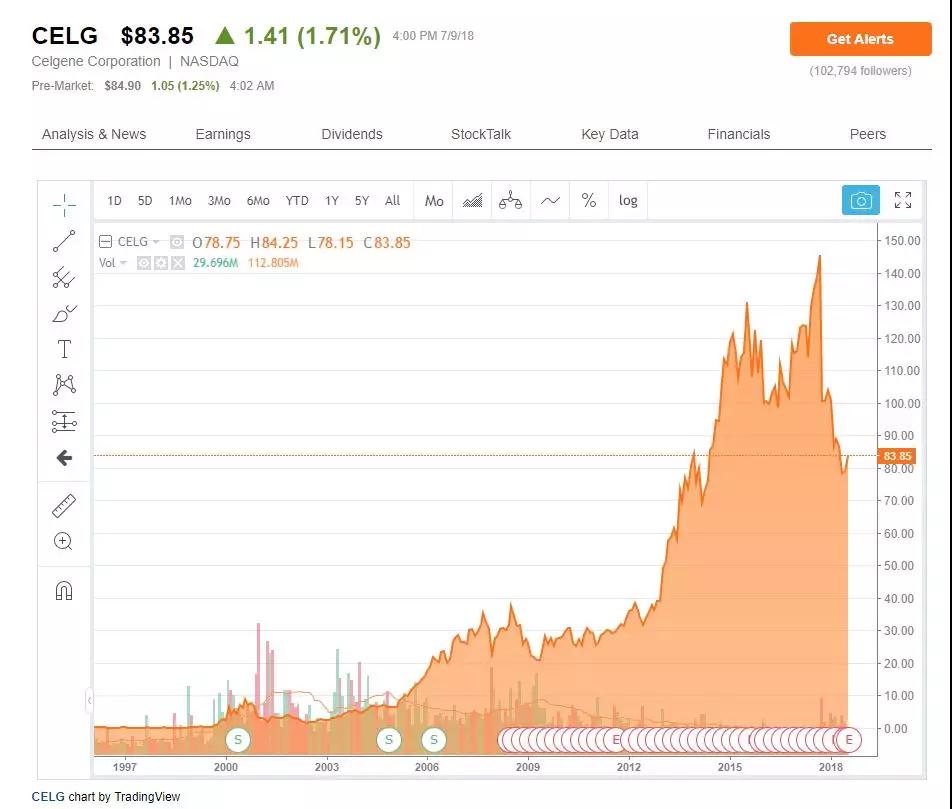Collapse the CELG legend minus box
This screenshot has height=809, width=952.
tap(105, 242)
